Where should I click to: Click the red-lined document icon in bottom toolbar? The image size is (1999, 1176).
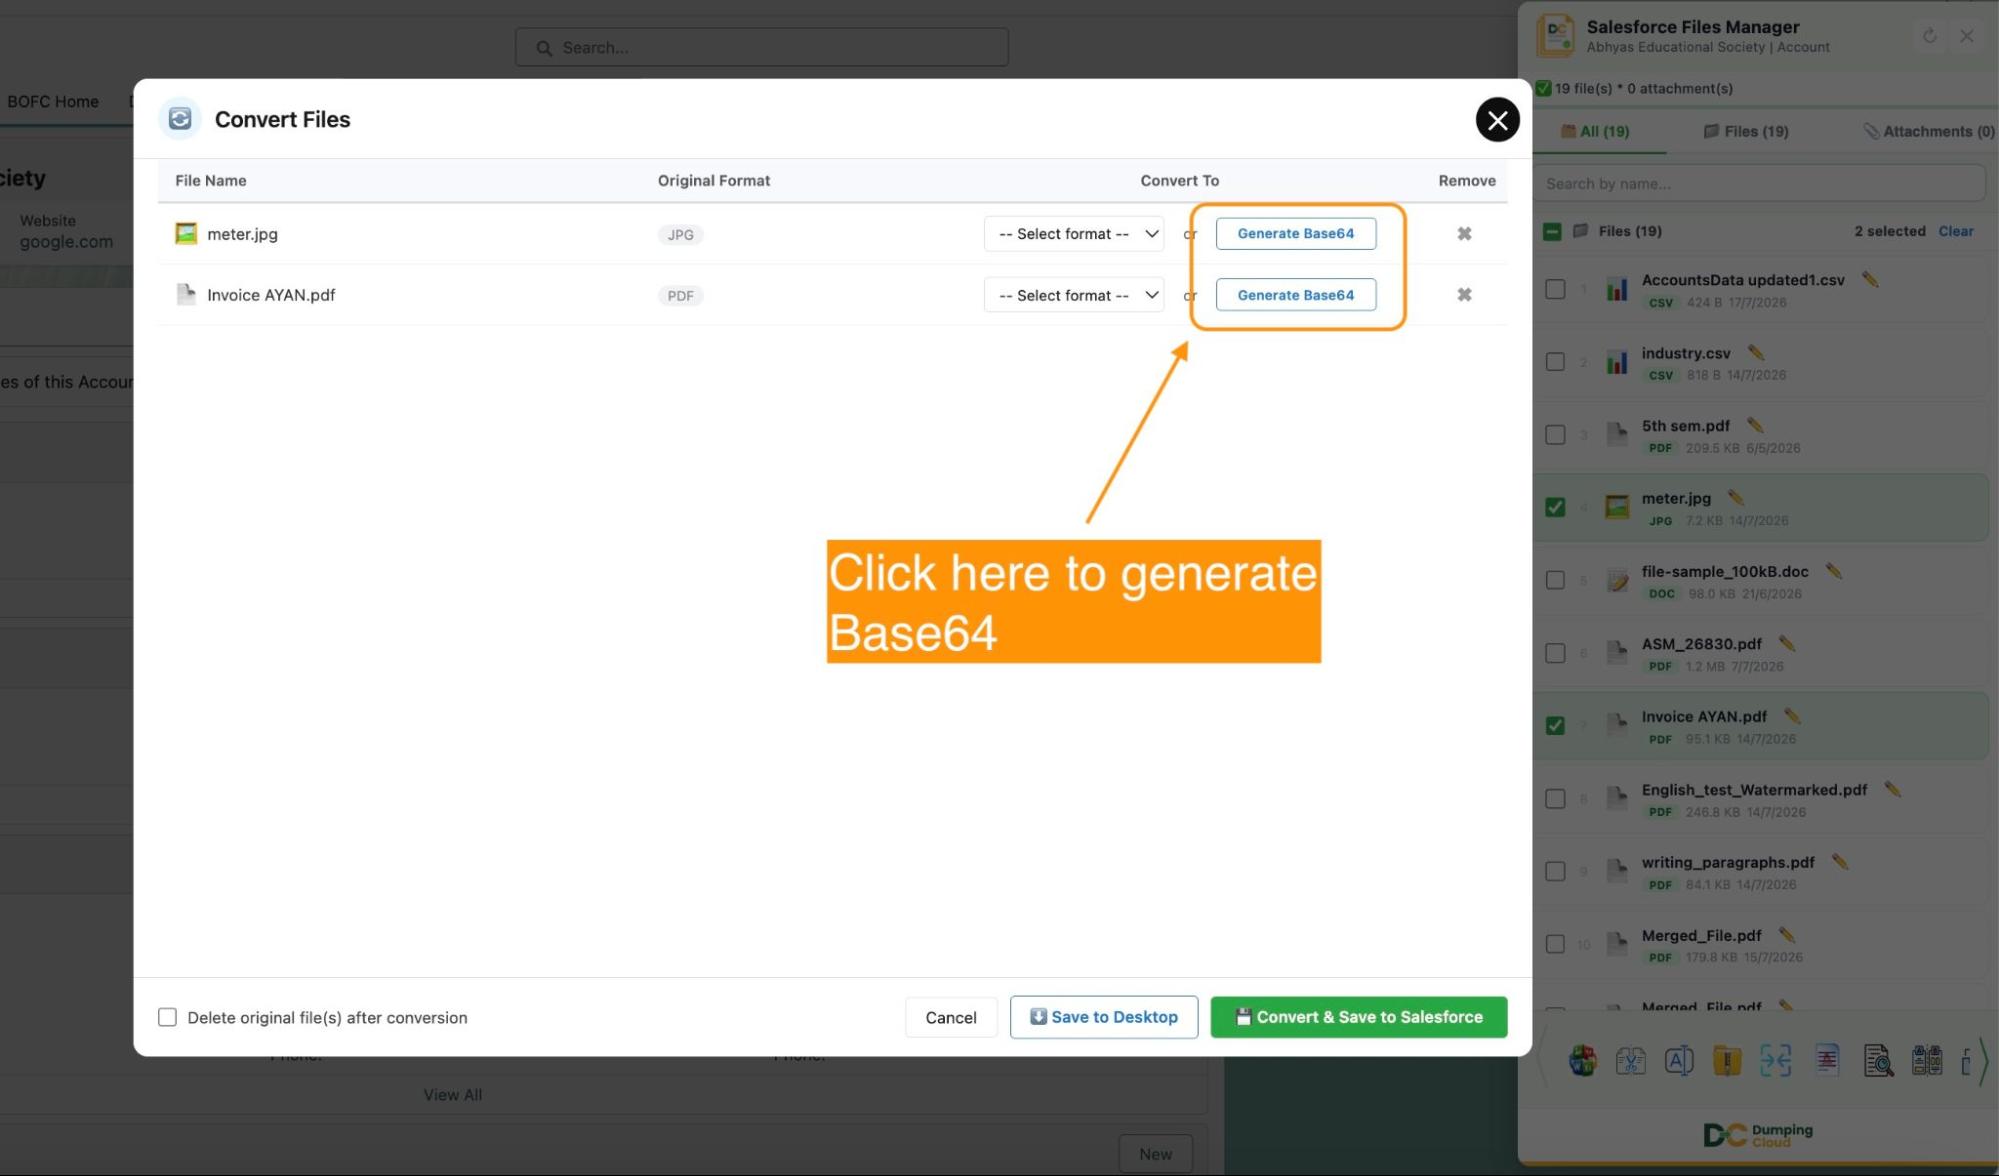click(1827, 1060)
